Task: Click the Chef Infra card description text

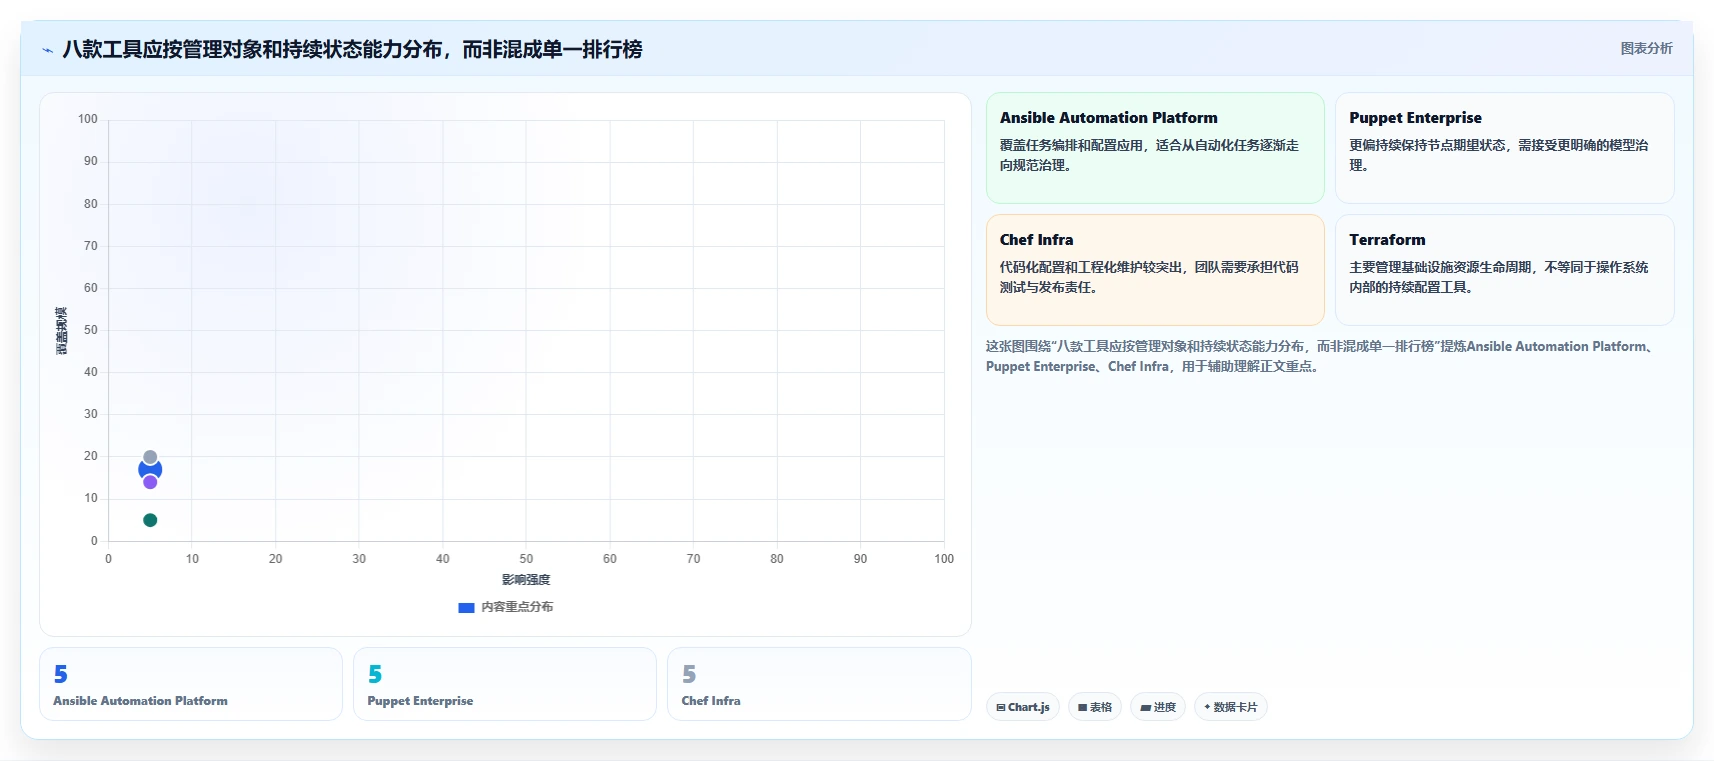Action: pyautogui.click(x=1149, y=277)
